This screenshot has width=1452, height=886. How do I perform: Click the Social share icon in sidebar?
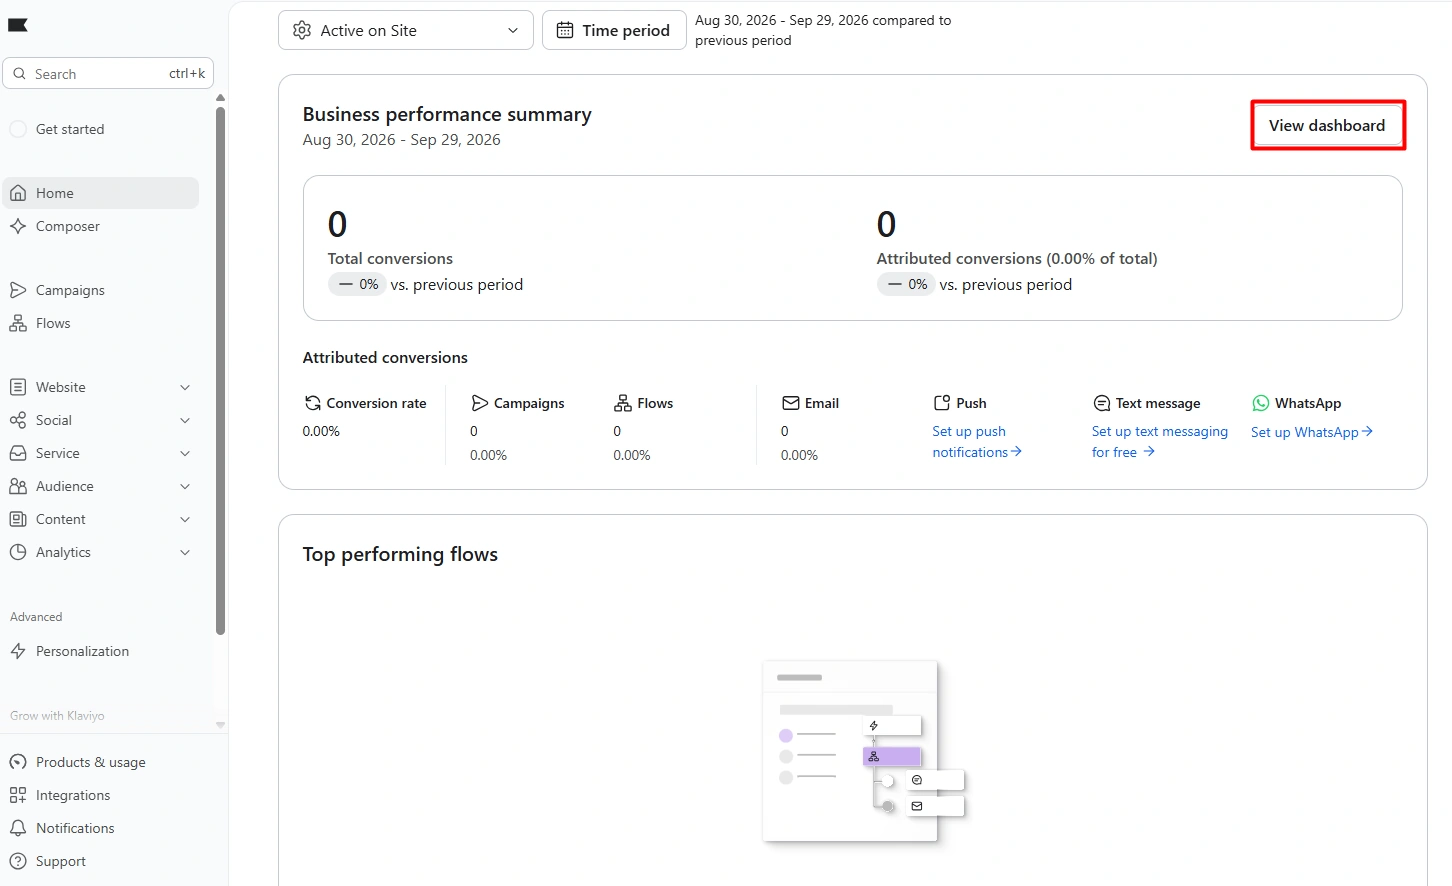pyautogui.click(x=18, y=420)
